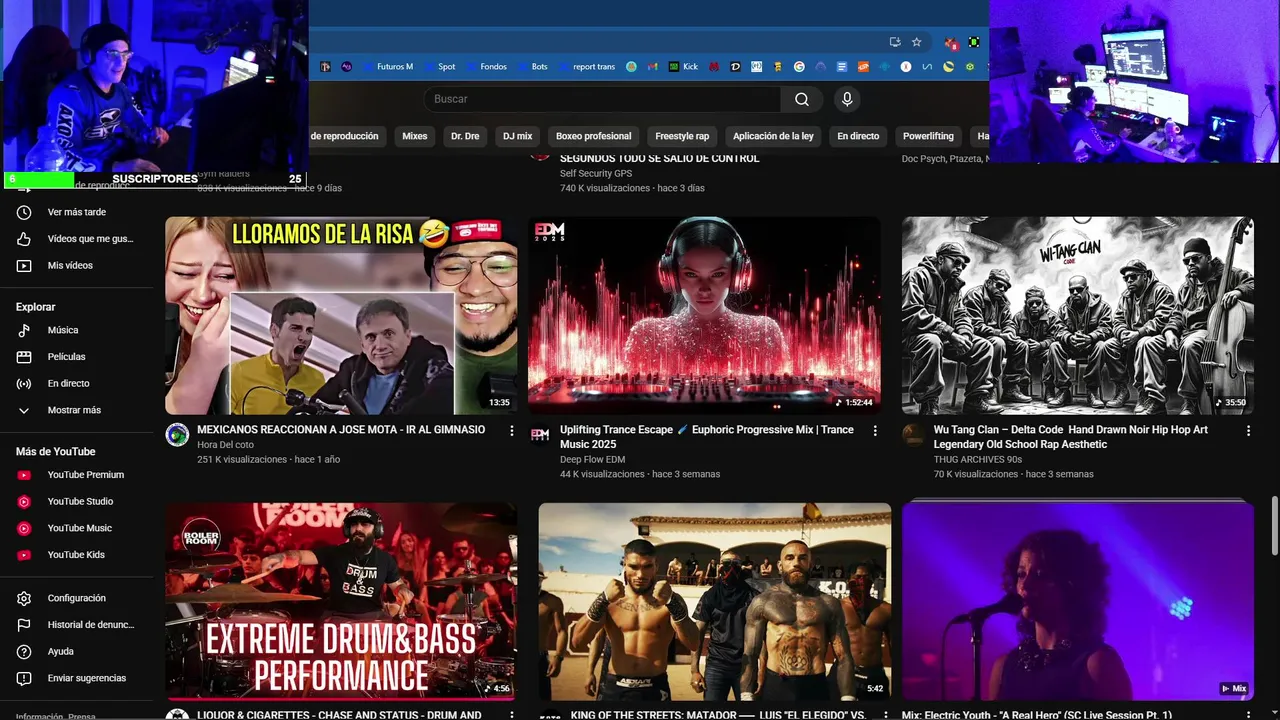Open Self Security GPS channel link
1280x720 pixels.
pyautogui.click(x=596, y=174)
